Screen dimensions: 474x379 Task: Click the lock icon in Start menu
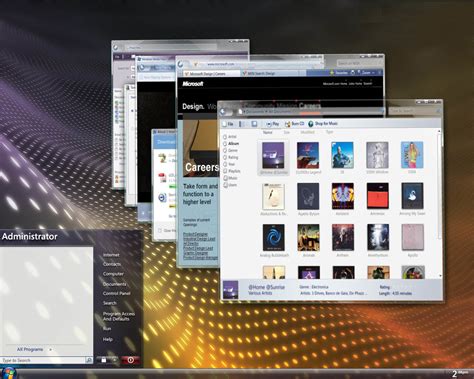[104, 360]
